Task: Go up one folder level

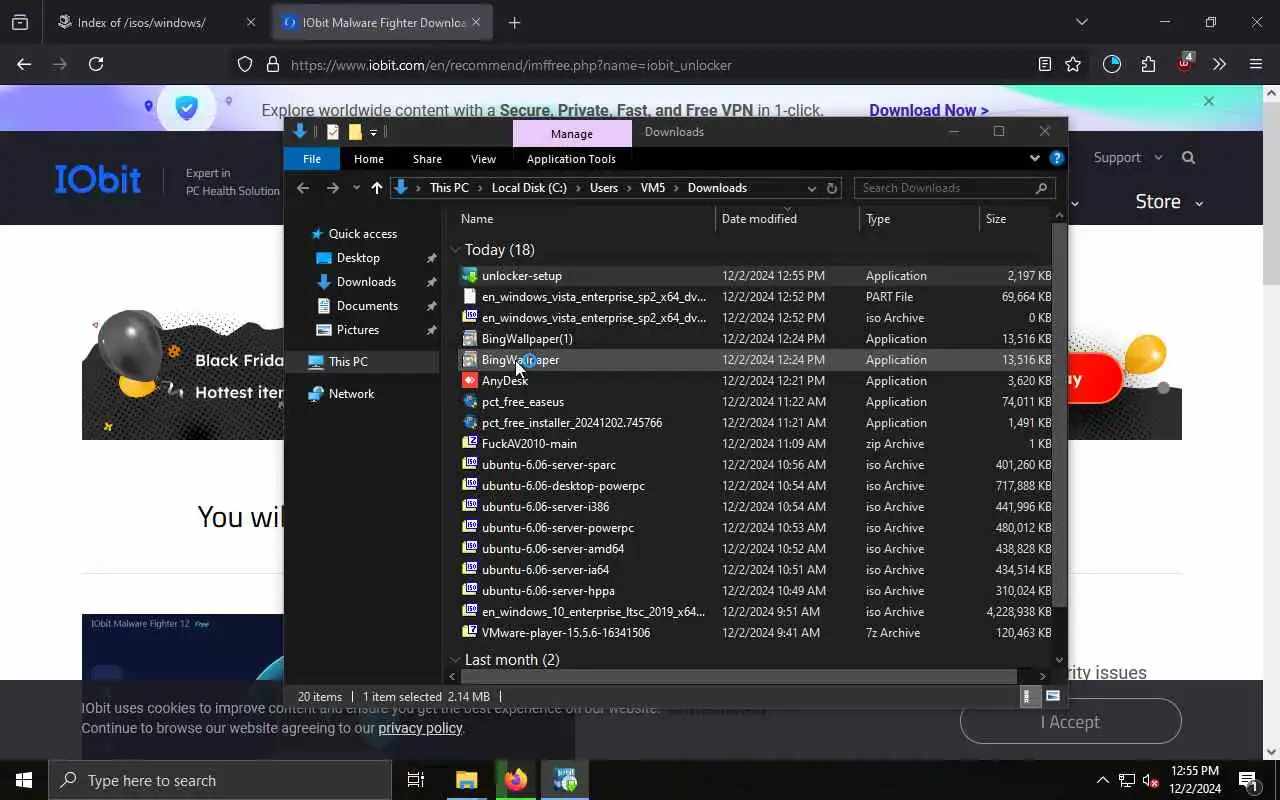Action: (376, 188)
